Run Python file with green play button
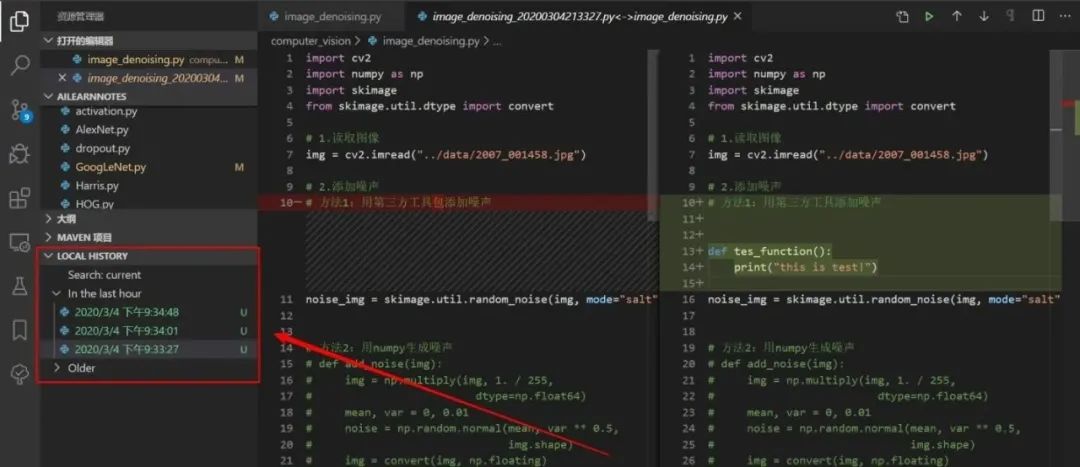Image resolution: width=1080 pixels, height=467 pixels. pos(929,17)
